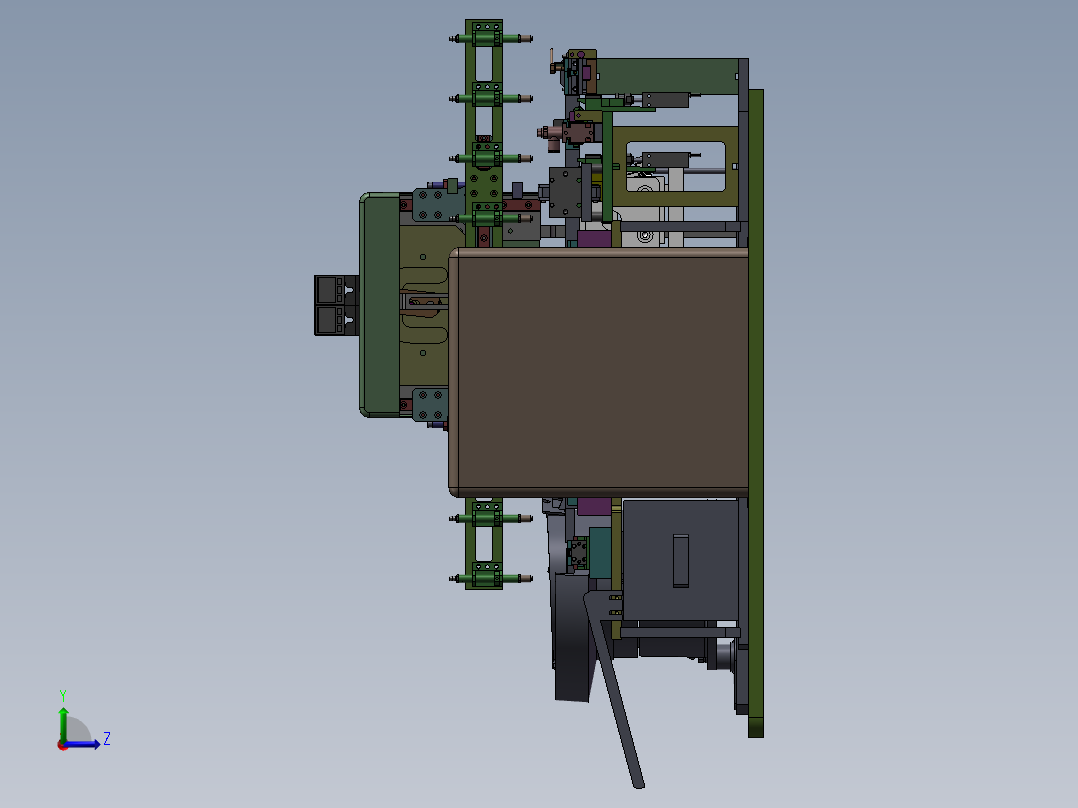
Task: Click the blue Z axis arrow of triad
Action: point(84,744)
